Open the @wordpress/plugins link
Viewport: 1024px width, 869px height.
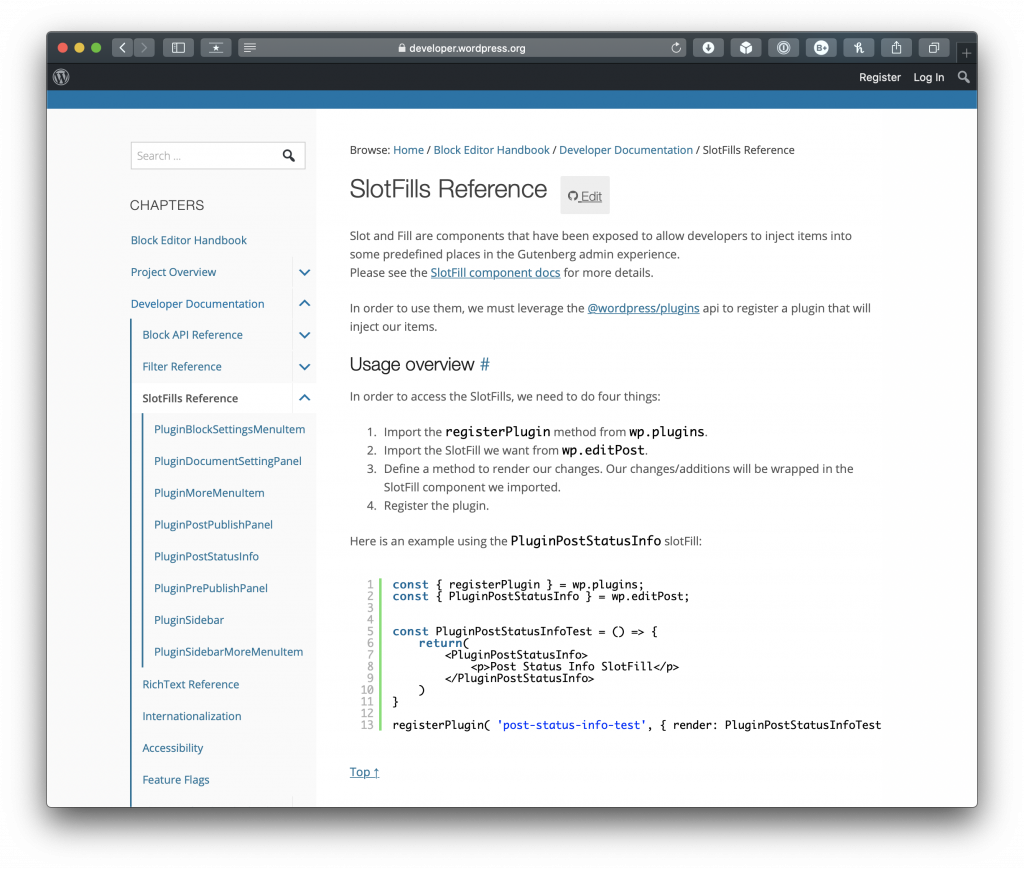click(643, 308)
